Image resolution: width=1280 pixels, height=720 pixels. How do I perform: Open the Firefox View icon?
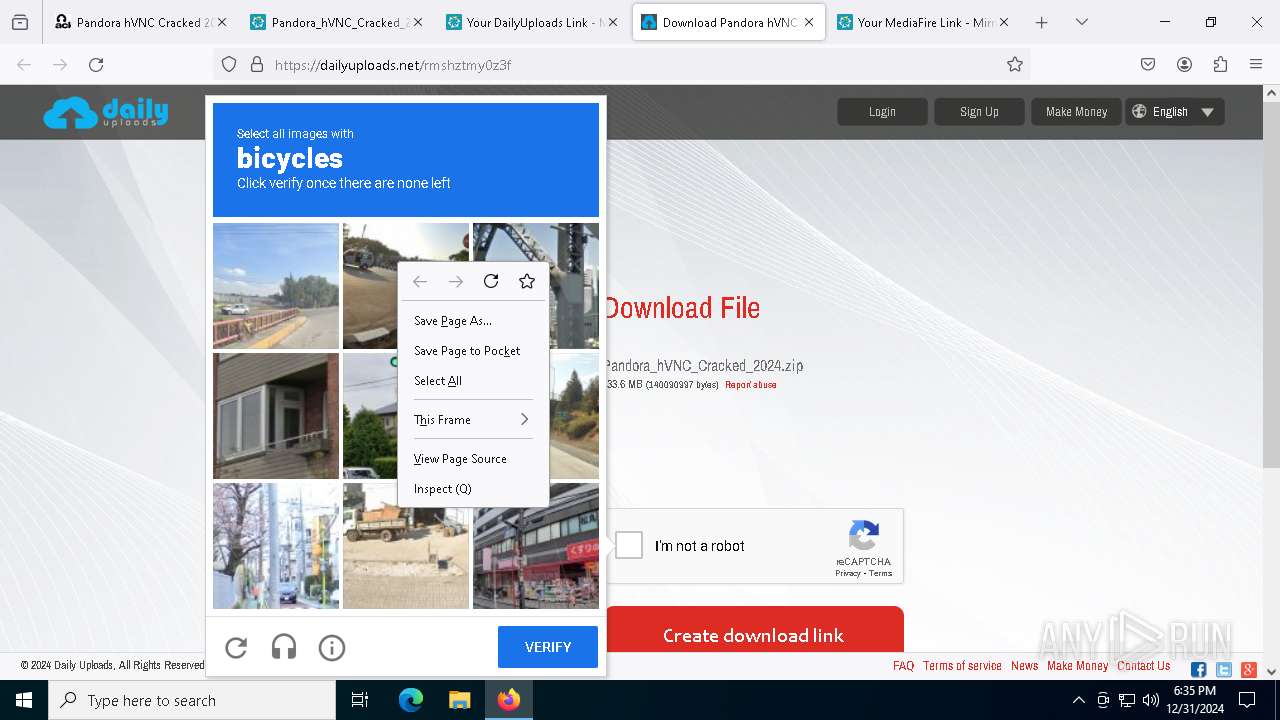coord(20,22)
